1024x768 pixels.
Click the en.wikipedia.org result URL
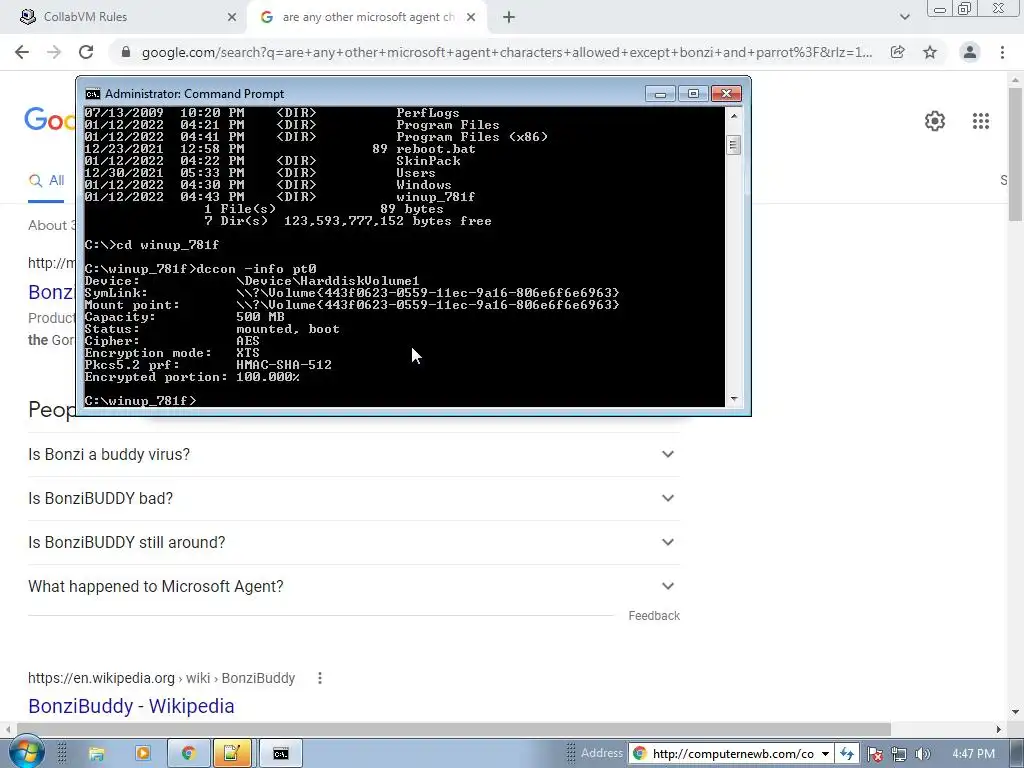[x=161, y=678]
